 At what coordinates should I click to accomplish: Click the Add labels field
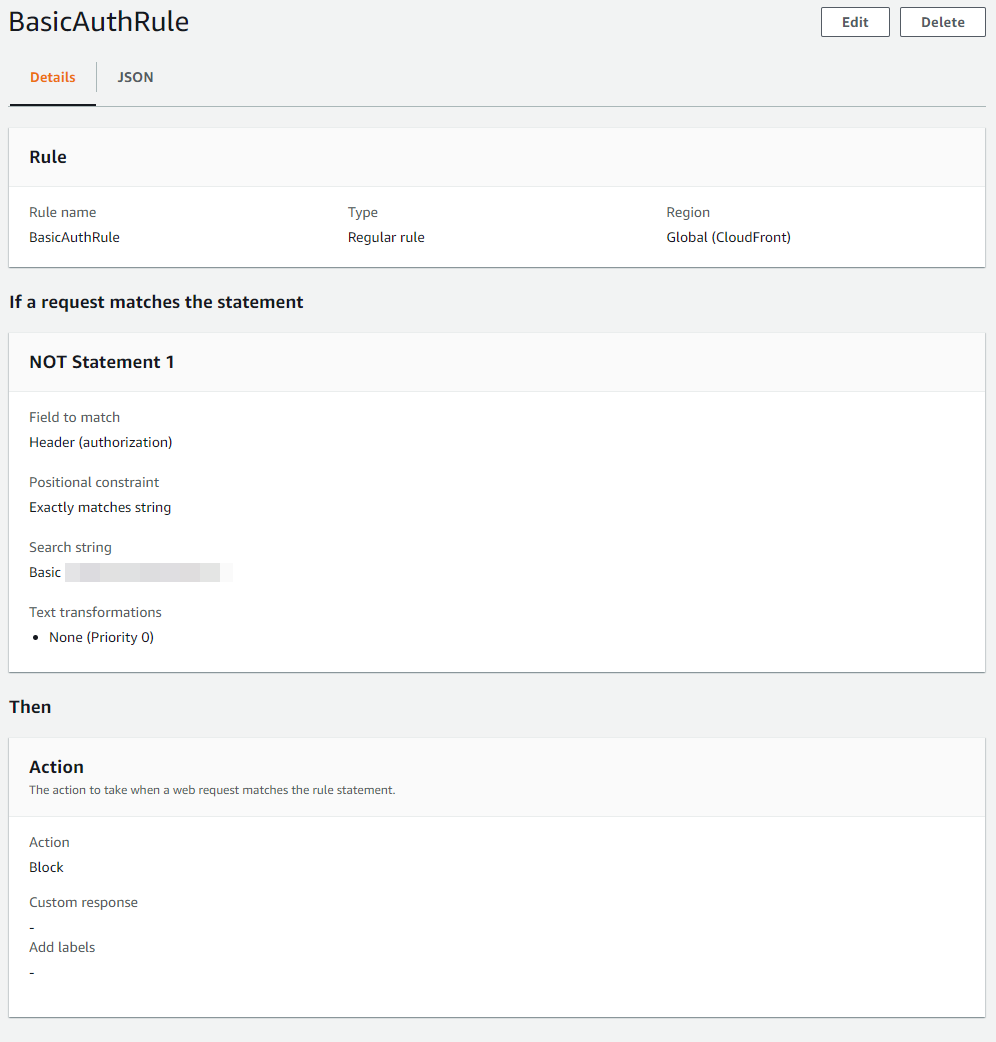click(x=62, y=947)
